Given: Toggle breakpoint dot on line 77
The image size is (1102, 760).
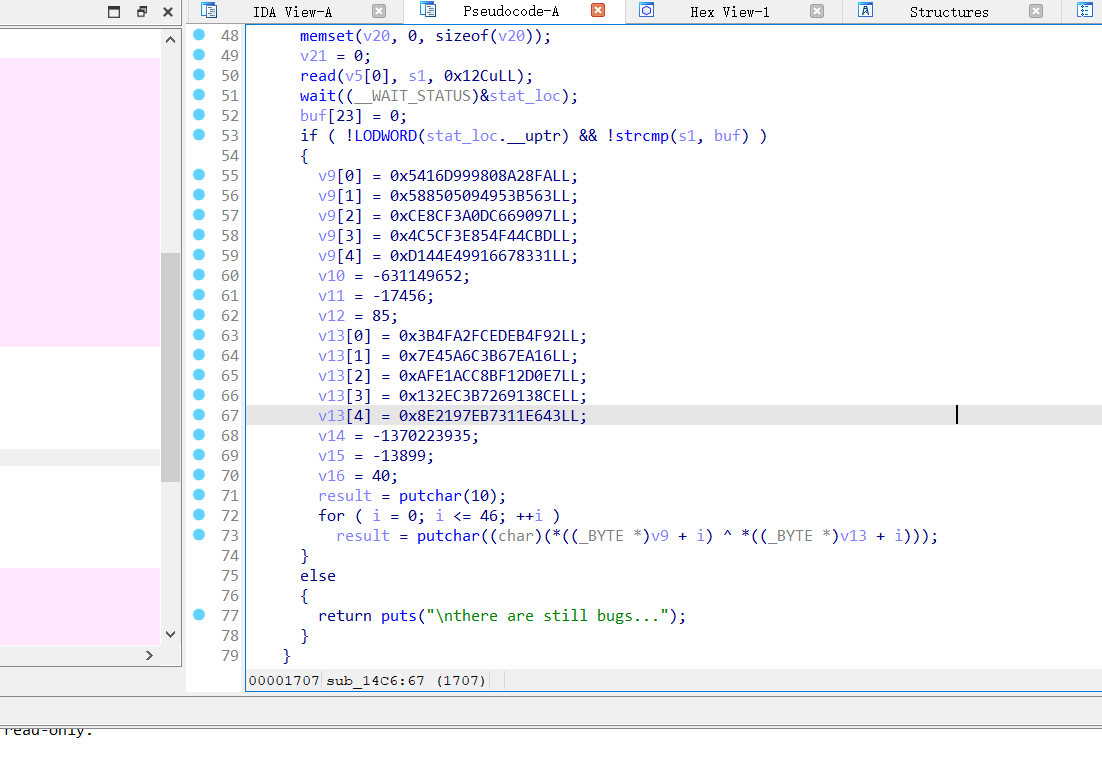Looking at the screenshot, I should 199,615.
